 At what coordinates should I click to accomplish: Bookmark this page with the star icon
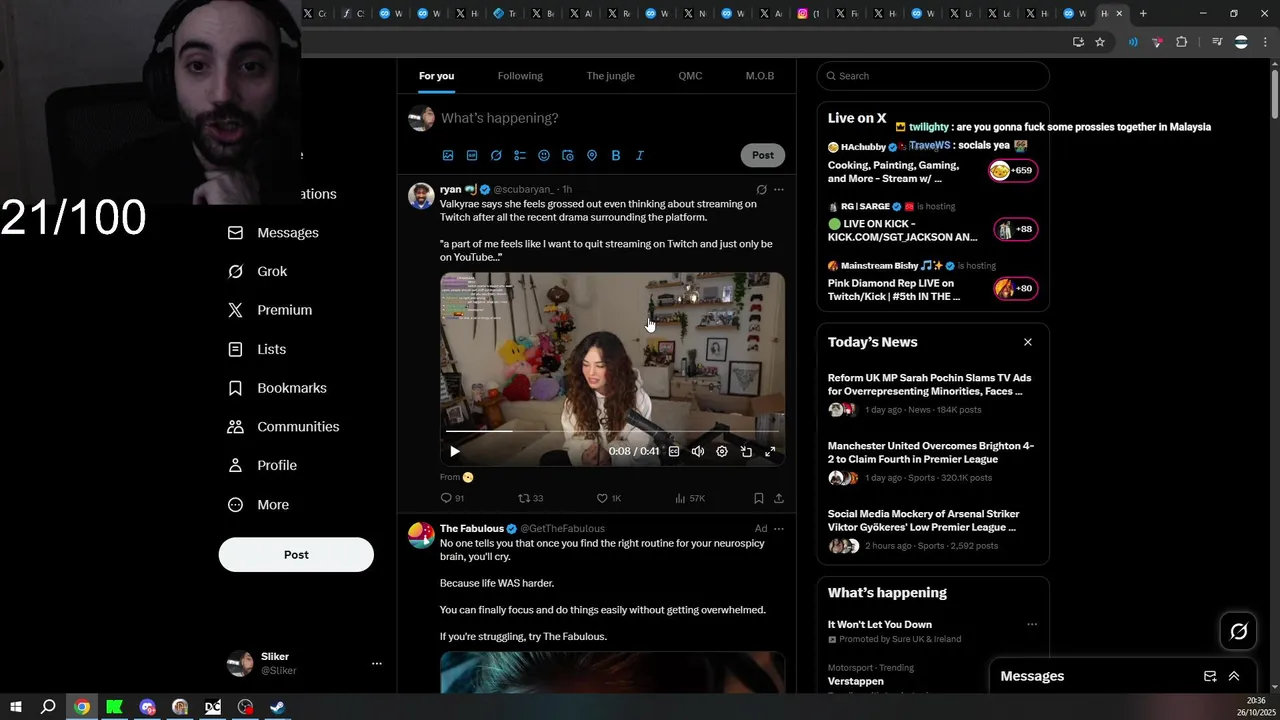1100,42
